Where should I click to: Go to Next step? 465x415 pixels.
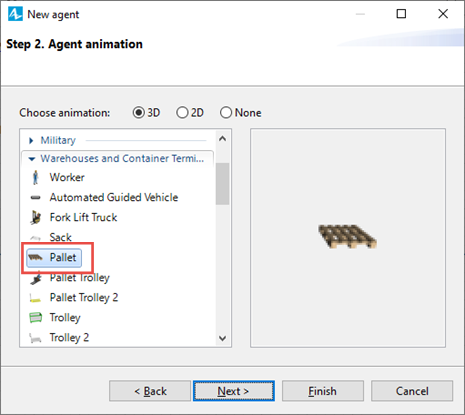(x=234, y=391)
